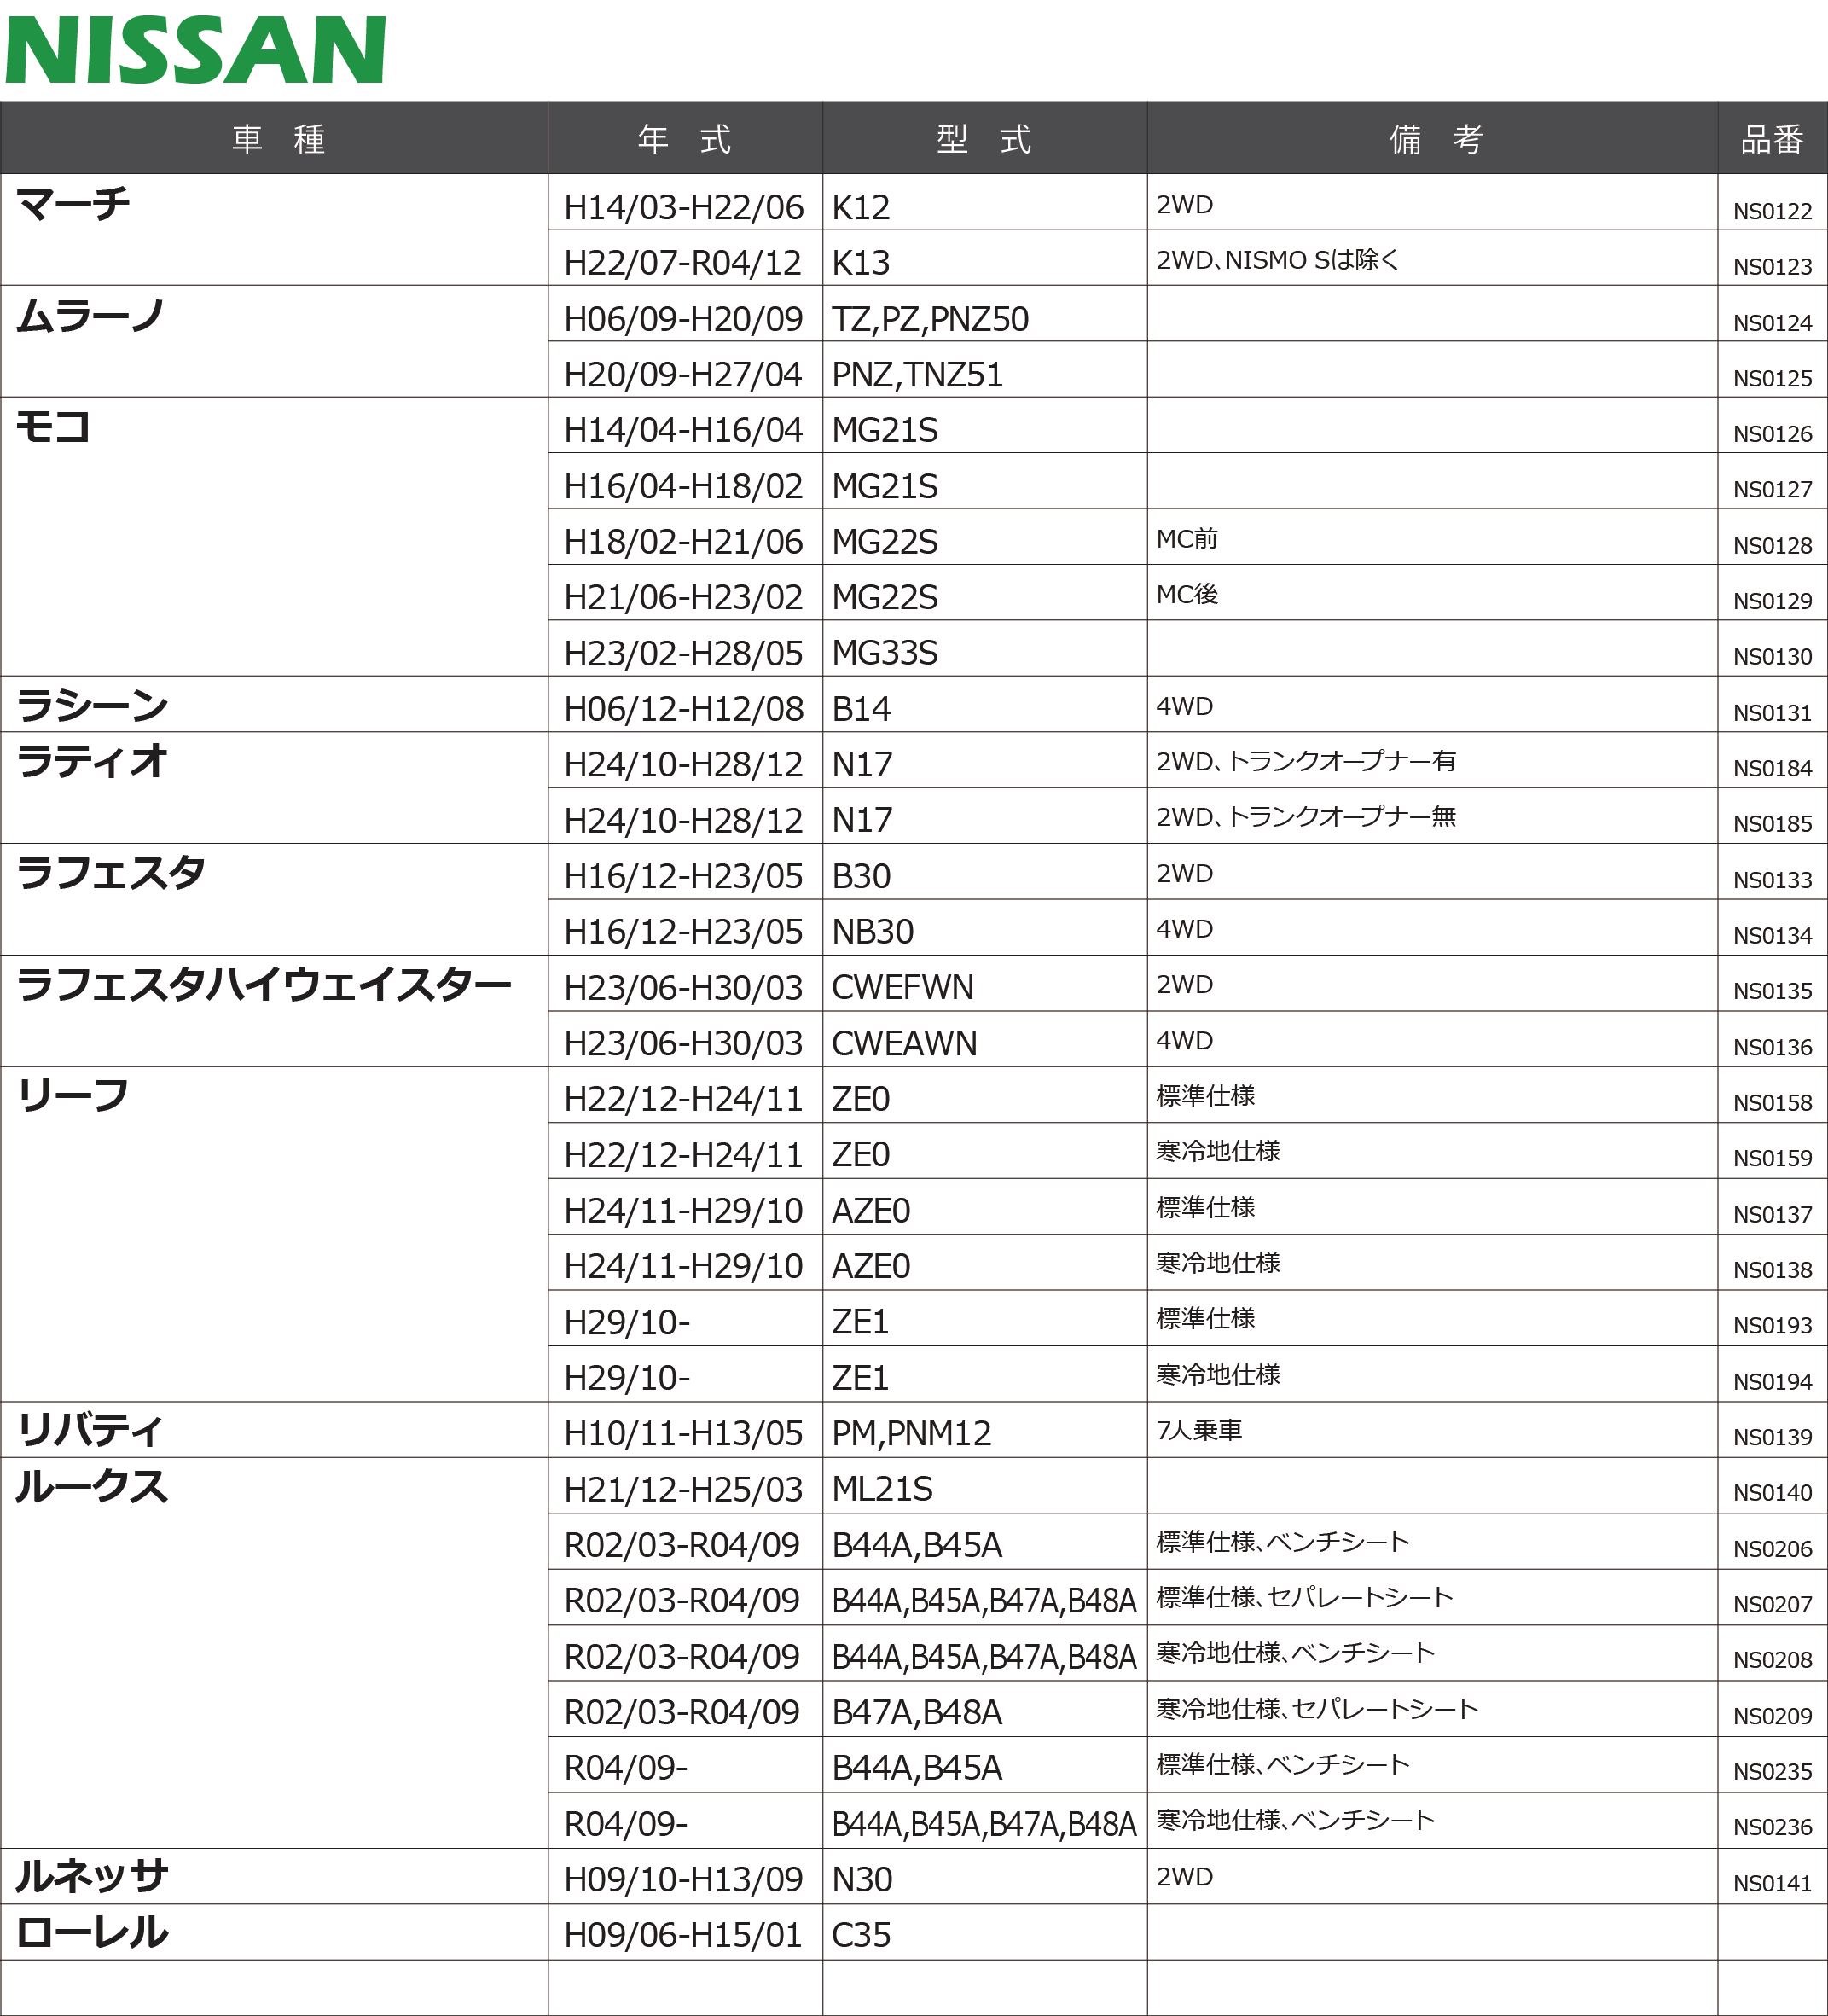Click the 7人乗車 remark for リバティ
This screenshot has height=2016, width=1828.
[1199, 1431]
